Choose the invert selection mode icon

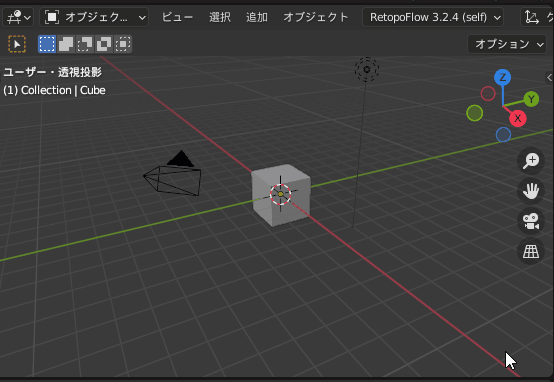pos(104,44)
